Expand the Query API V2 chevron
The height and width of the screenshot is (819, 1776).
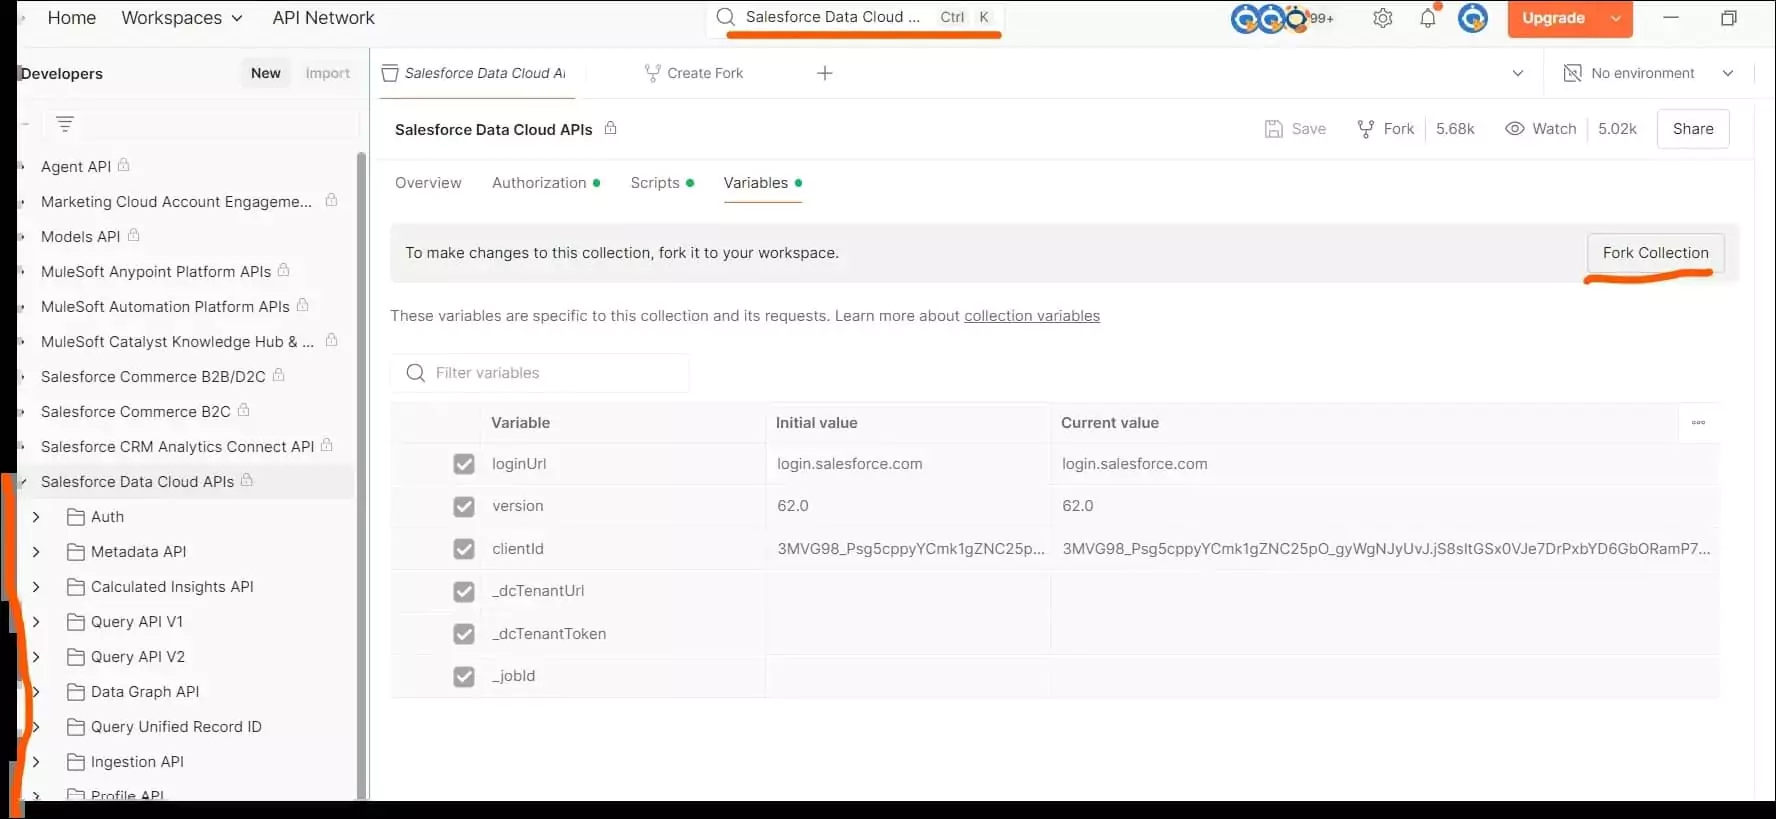[x=36, y=657]
